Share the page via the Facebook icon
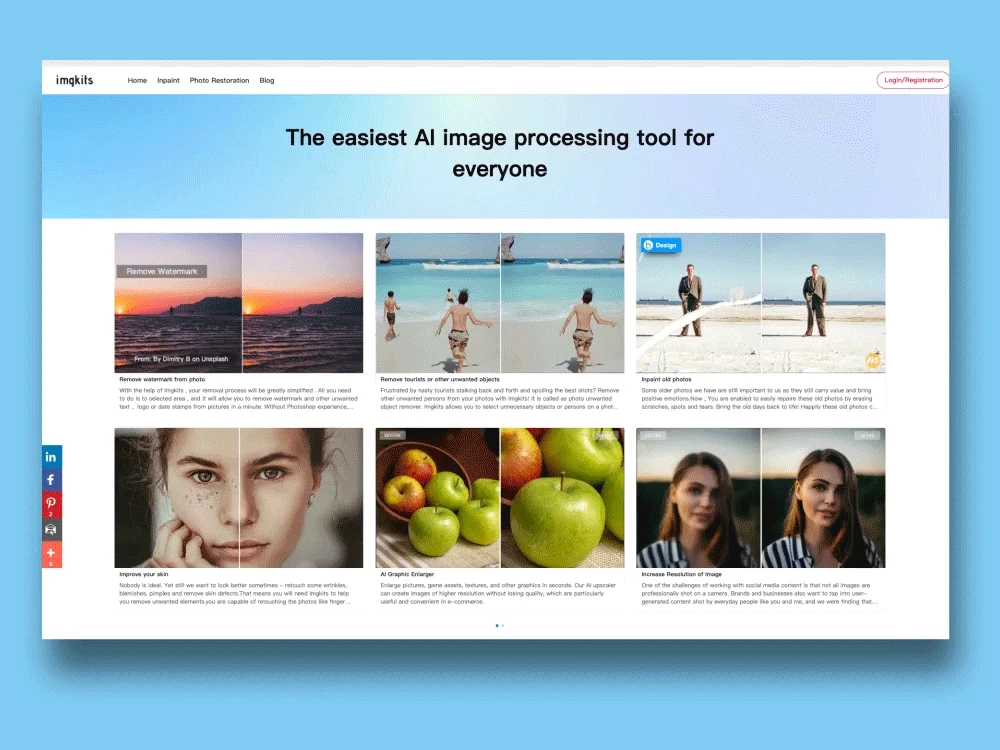Image resolution: width=1000 pixels, height=750 pixels. 50,479
